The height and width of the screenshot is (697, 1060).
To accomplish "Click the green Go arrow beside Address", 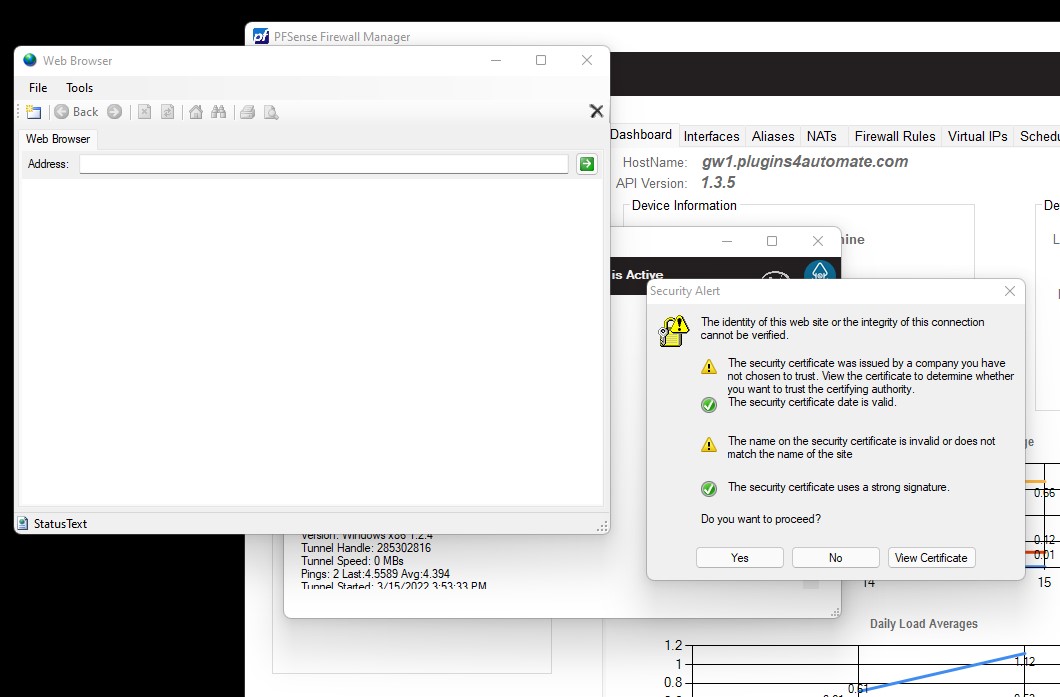I will [x=586, y=163].
